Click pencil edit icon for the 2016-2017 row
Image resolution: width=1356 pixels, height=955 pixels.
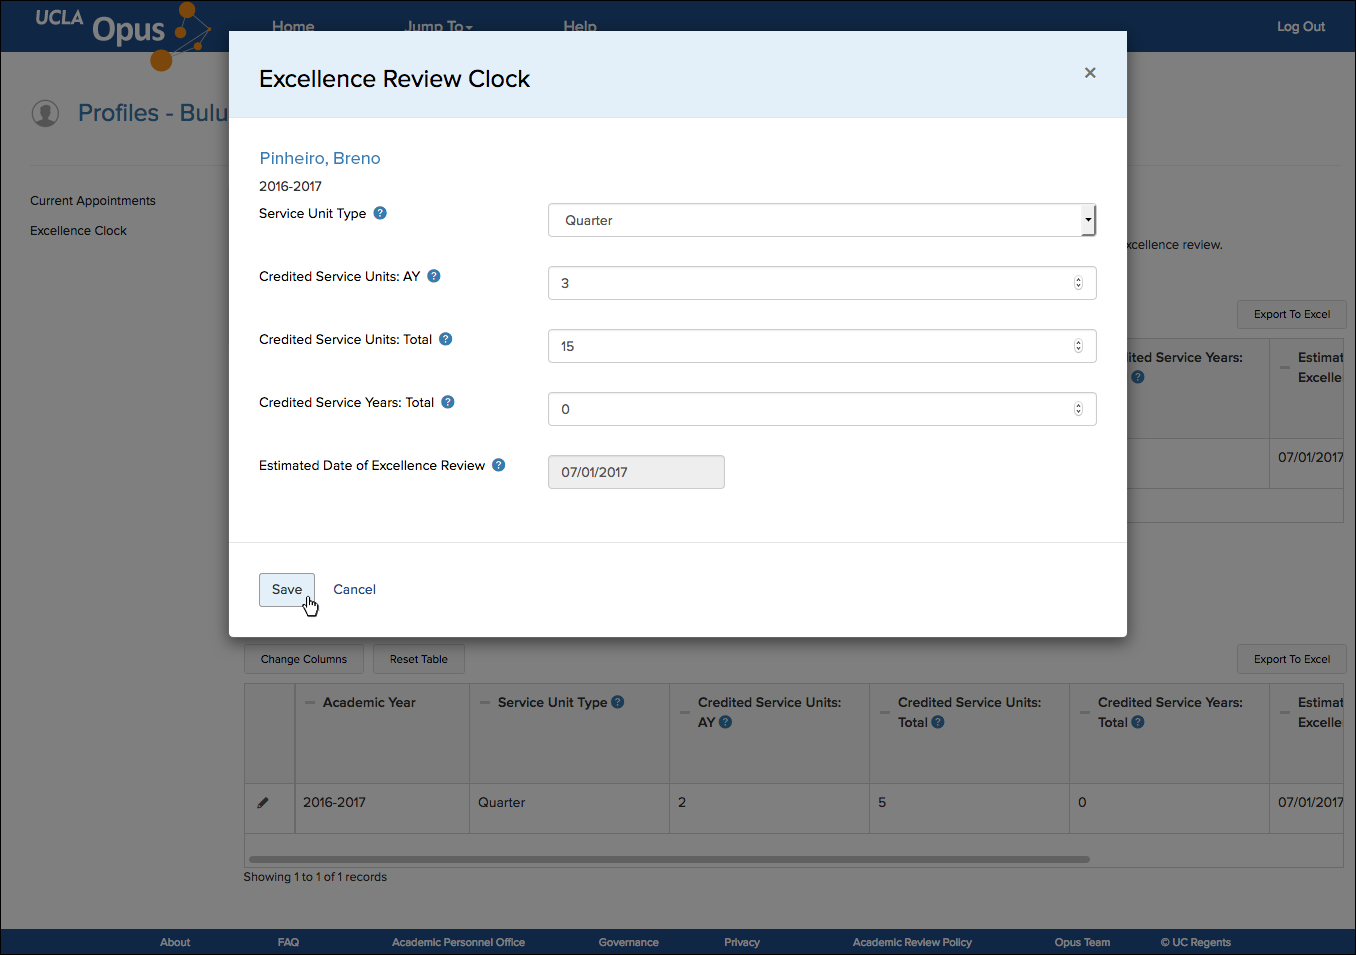(263, 802)
